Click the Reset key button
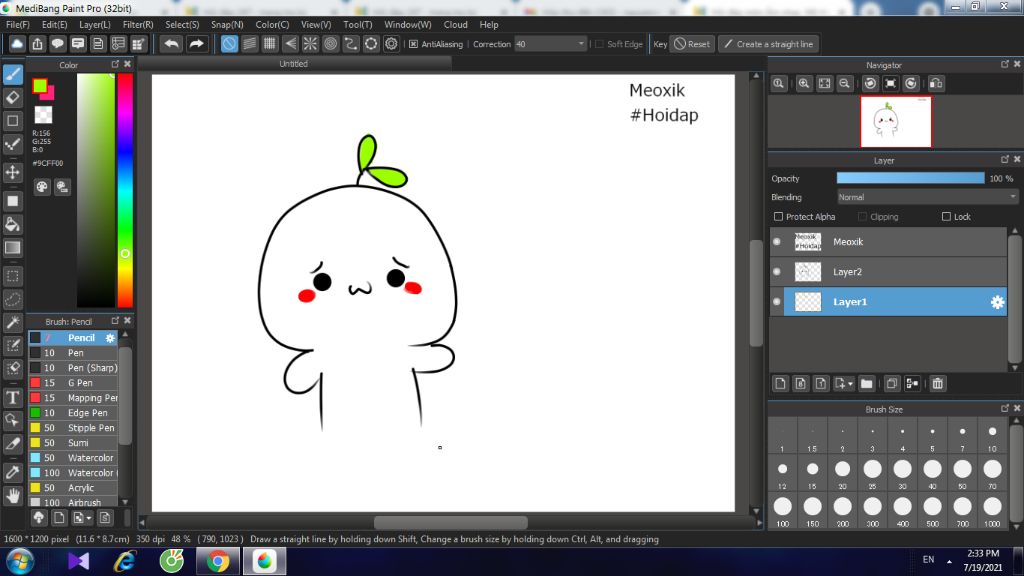The width and height of the screenshot is (1024, 576). click(692, 44)
